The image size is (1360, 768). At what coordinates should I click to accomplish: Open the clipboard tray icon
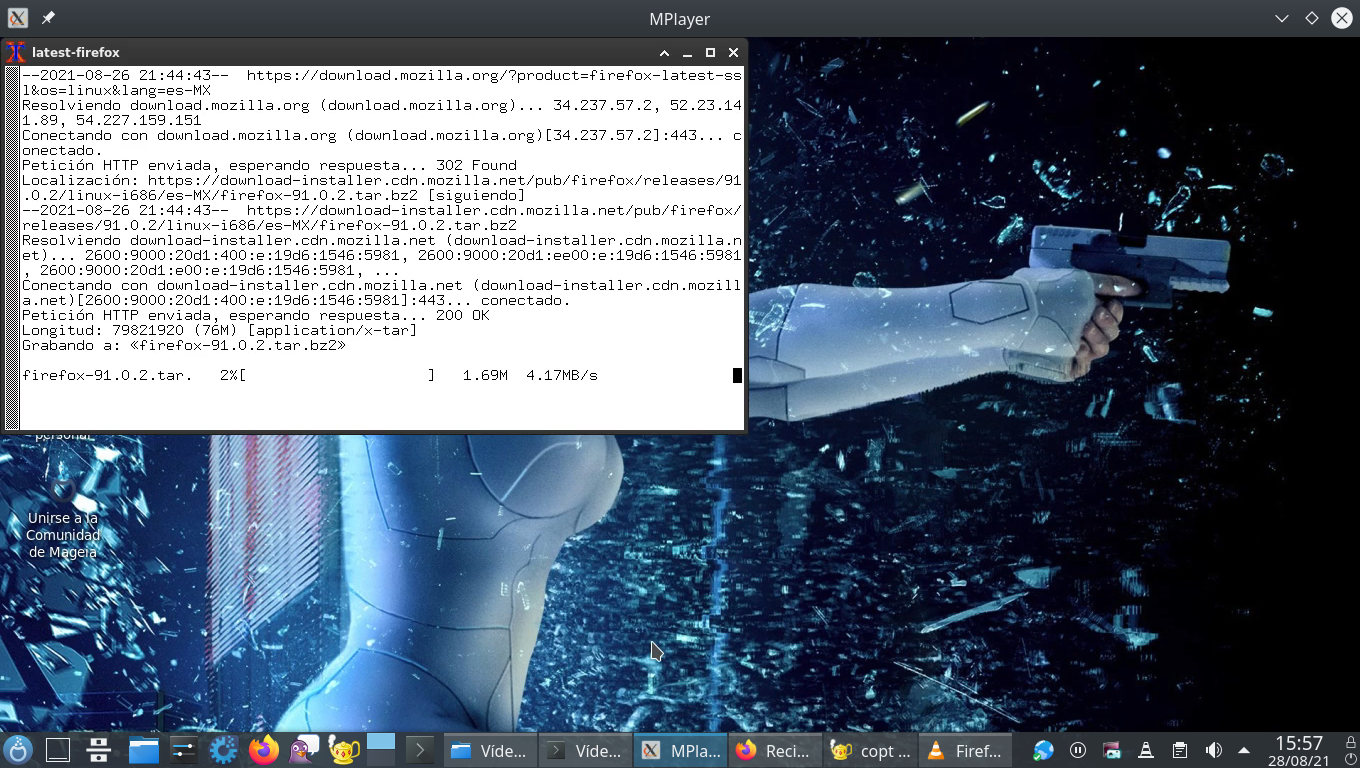coord(1180,750)
